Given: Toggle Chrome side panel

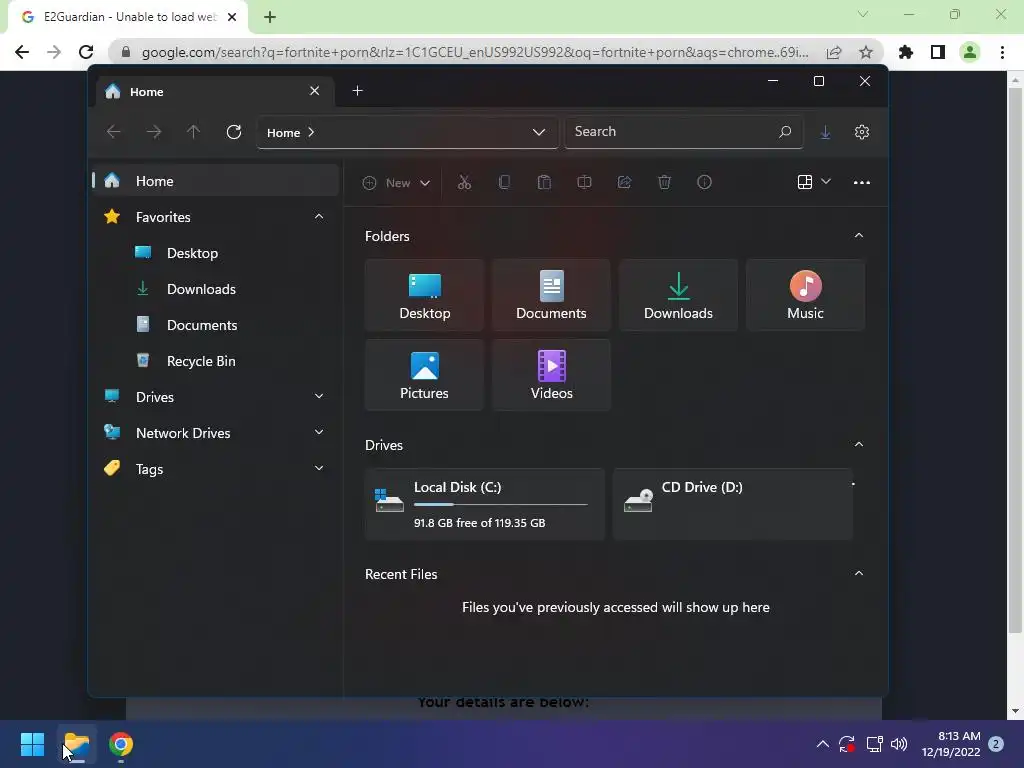Looking at the screenshot, I should pyautogui.click(x=938, y=52).
